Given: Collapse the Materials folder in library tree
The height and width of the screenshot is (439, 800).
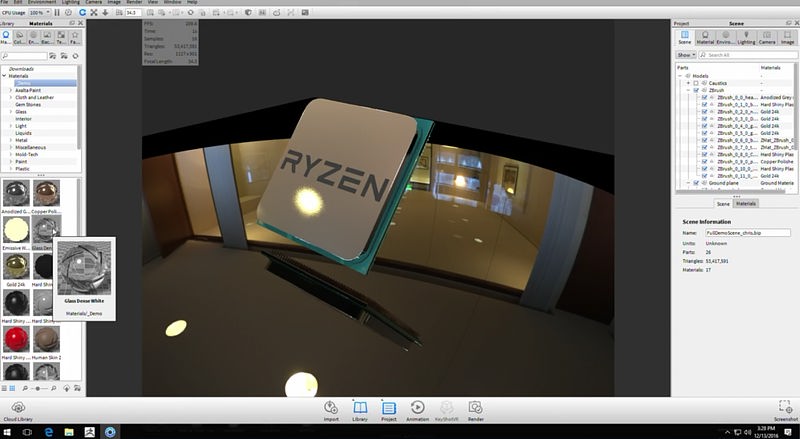Looking at the screenshot, I should pos(4,76).
